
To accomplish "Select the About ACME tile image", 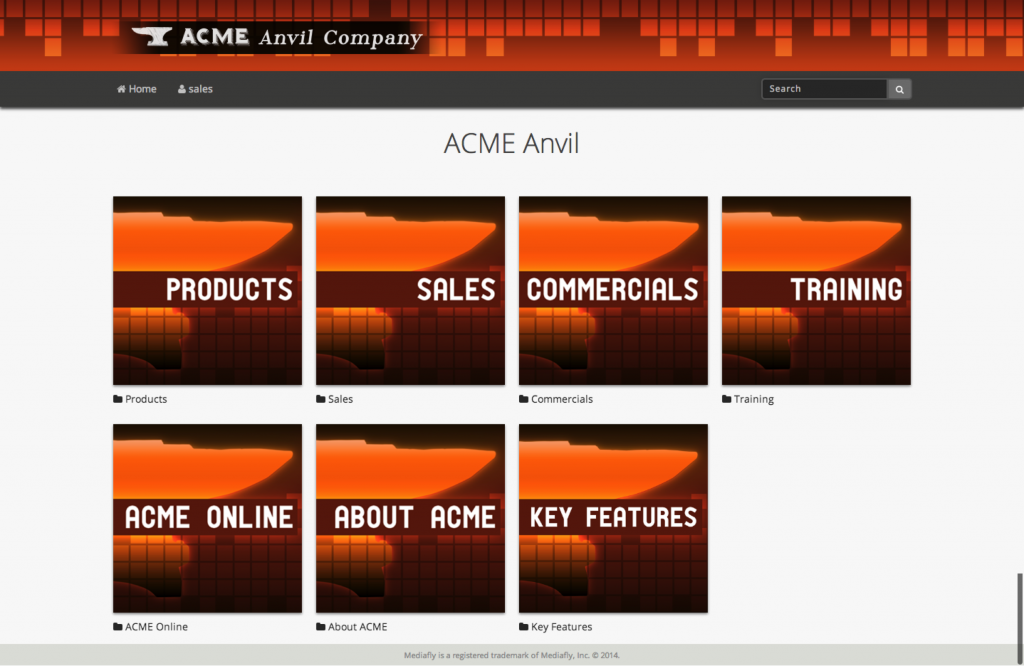I will coord(410,518).
